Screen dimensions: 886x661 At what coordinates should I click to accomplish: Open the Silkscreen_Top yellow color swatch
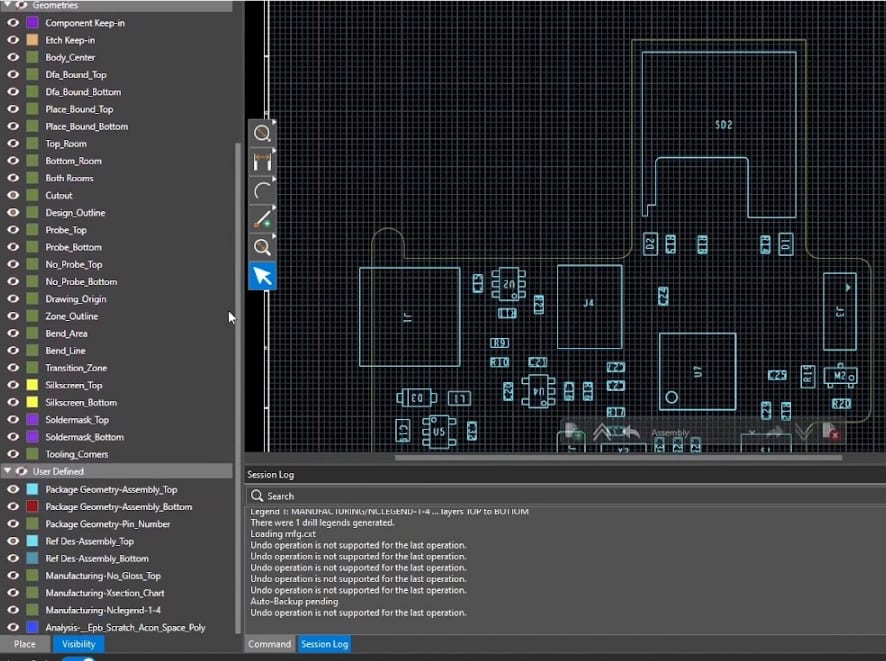[33, 385]
